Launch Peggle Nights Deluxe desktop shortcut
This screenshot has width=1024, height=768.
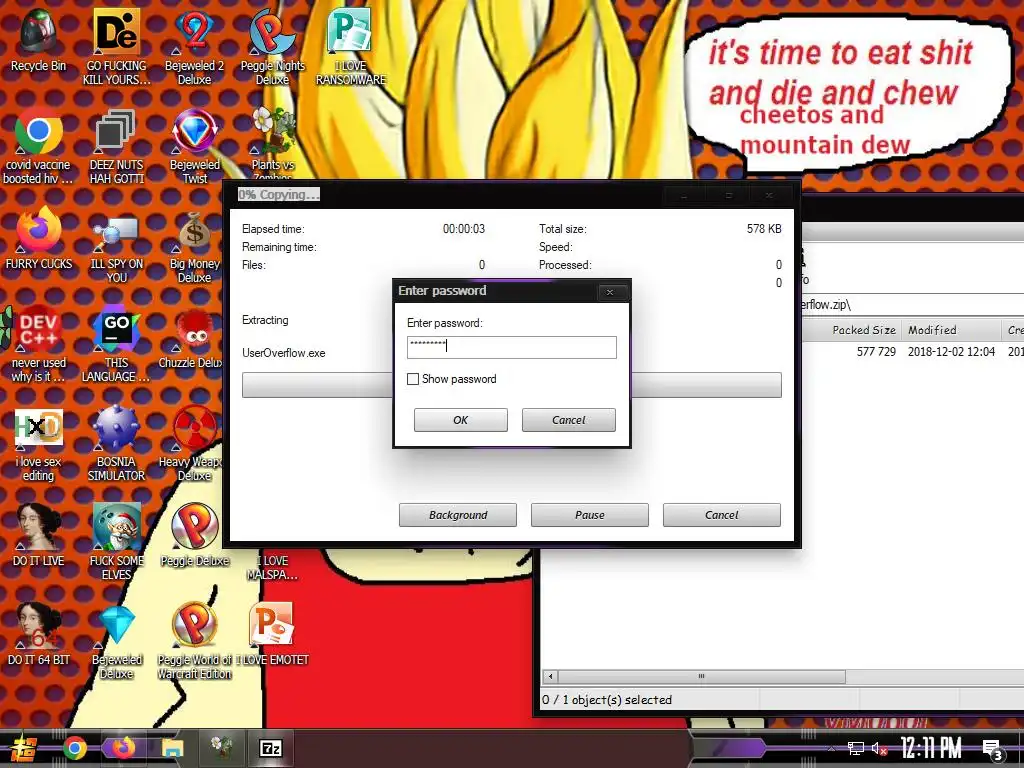click(272, 44)
